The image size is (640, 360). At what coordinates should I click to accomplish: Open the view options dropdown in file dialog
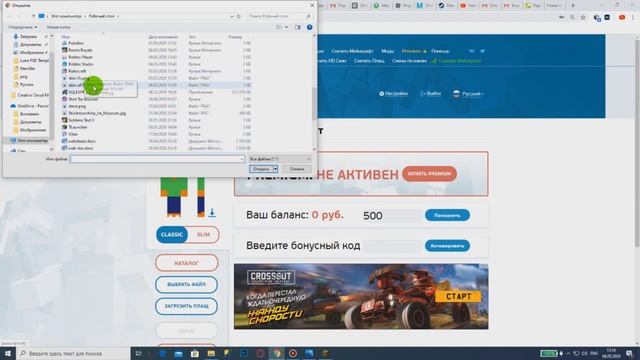pyautogui.click(x=286, y=27)
